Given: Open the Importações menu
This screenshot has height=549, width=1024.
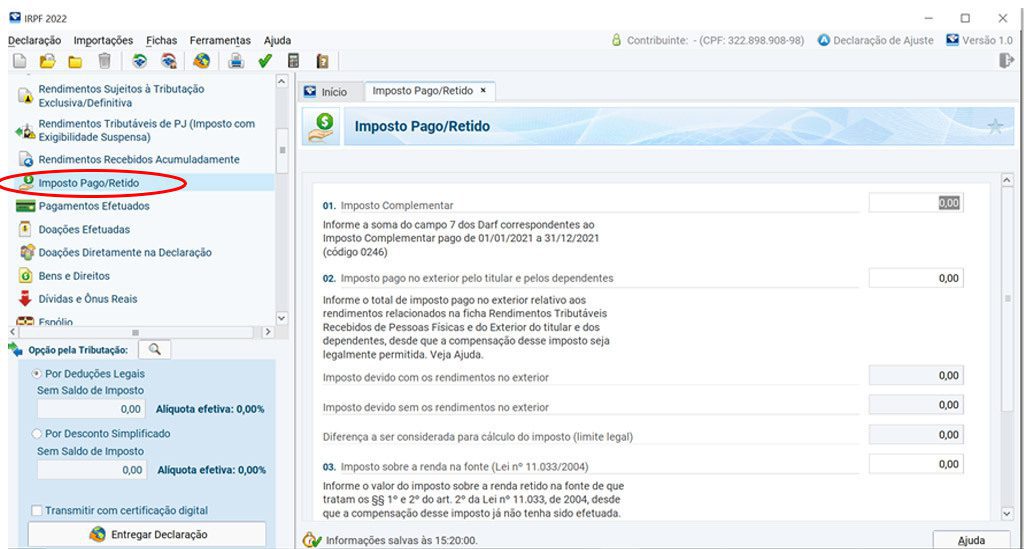Looking at the screenshot, I should pyautogui.click(x=103, y=40).
